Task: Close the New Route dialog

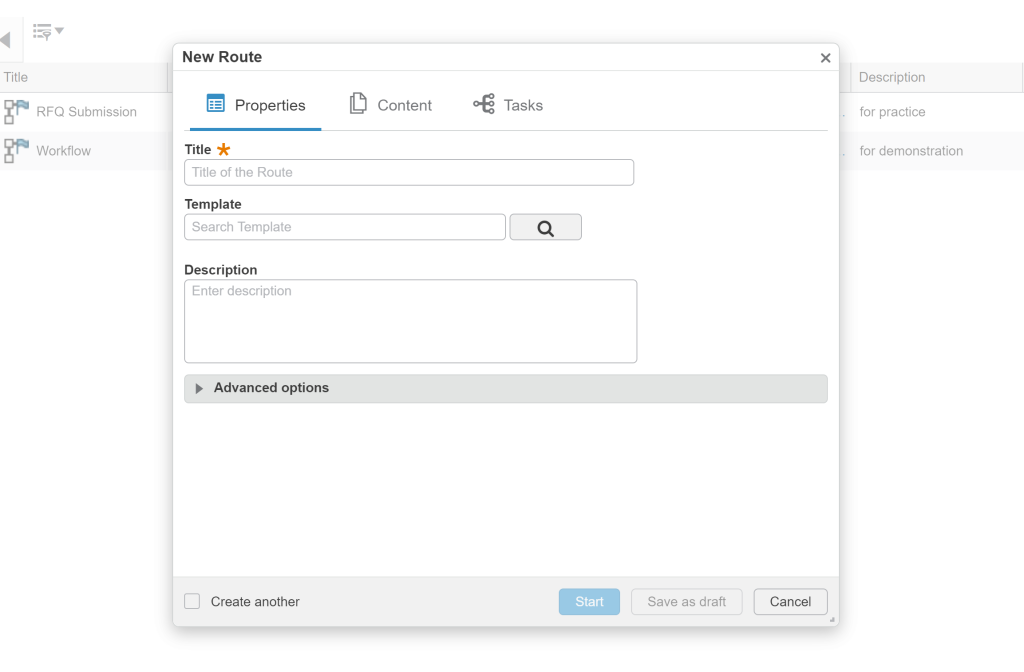Action: pos(825,58)
